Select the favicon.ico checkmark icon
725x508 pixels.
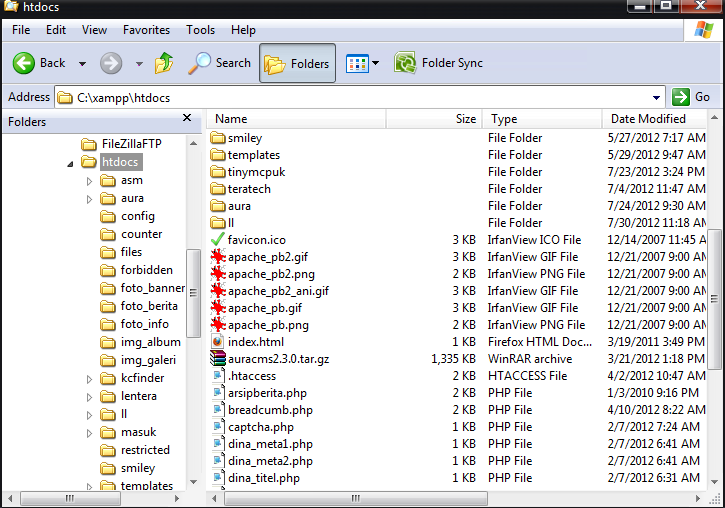tap(218, 240)
